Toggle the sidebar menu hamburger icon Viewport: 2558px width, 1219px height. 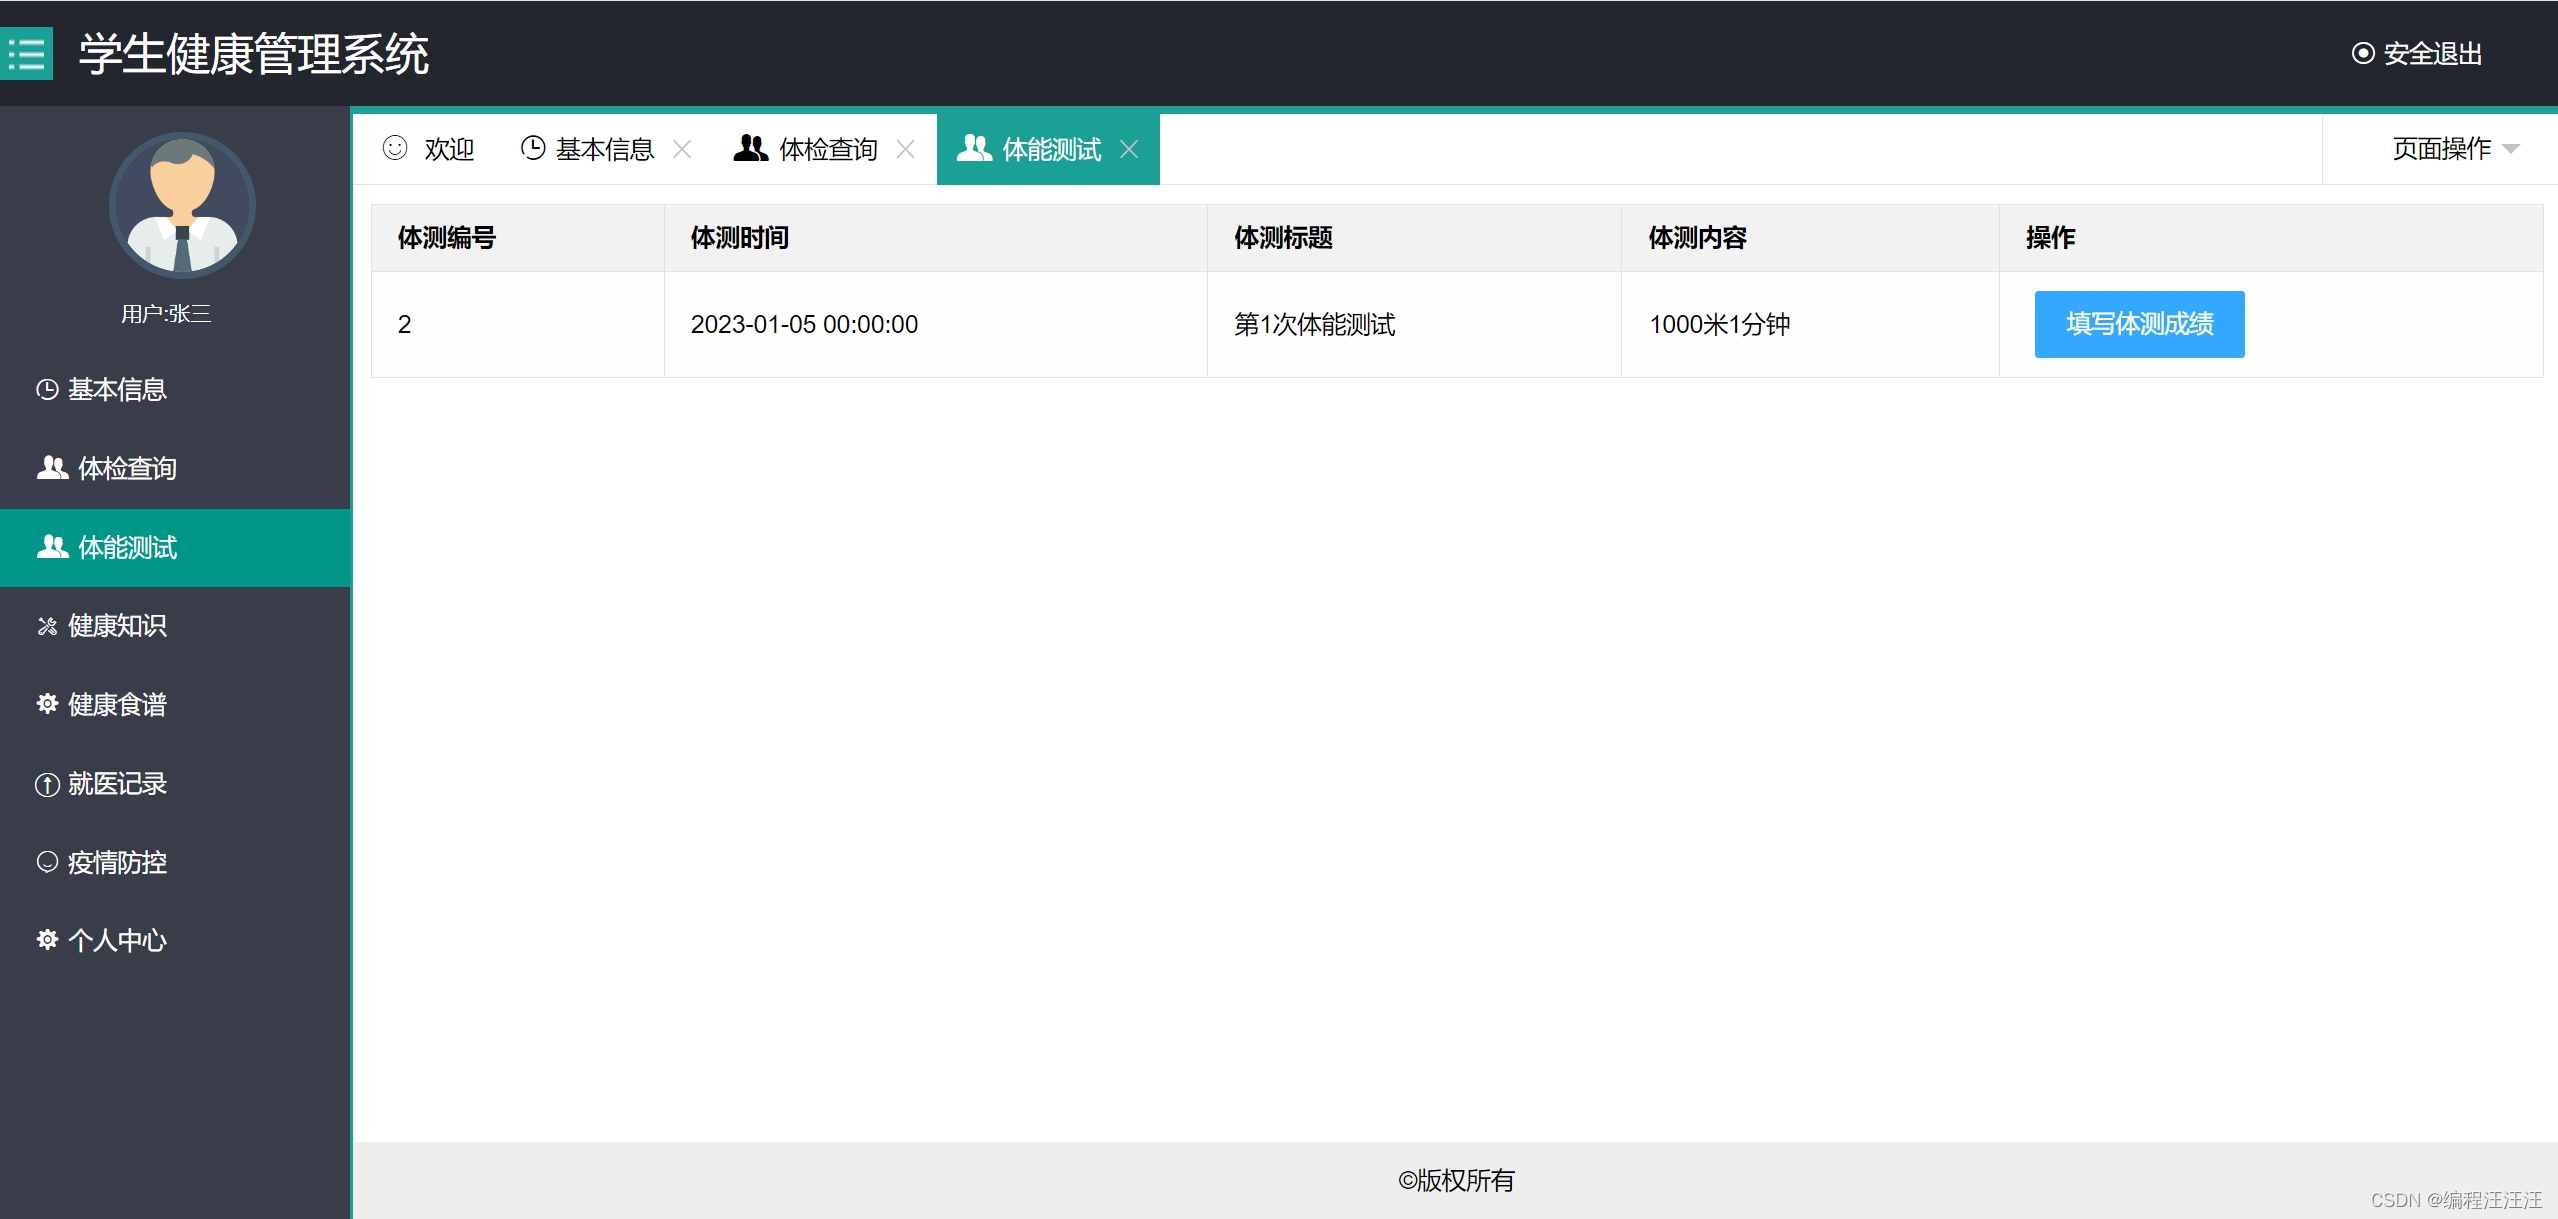tap(27, 53)
